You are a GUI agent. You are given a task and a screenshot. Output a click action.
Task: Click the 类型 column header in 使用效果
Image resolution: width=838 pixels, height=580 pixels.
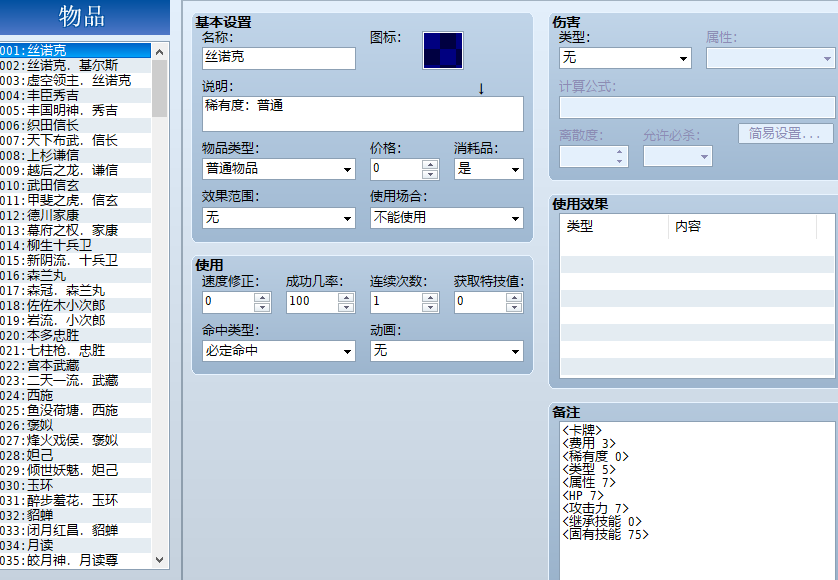(x=614, y=226)
